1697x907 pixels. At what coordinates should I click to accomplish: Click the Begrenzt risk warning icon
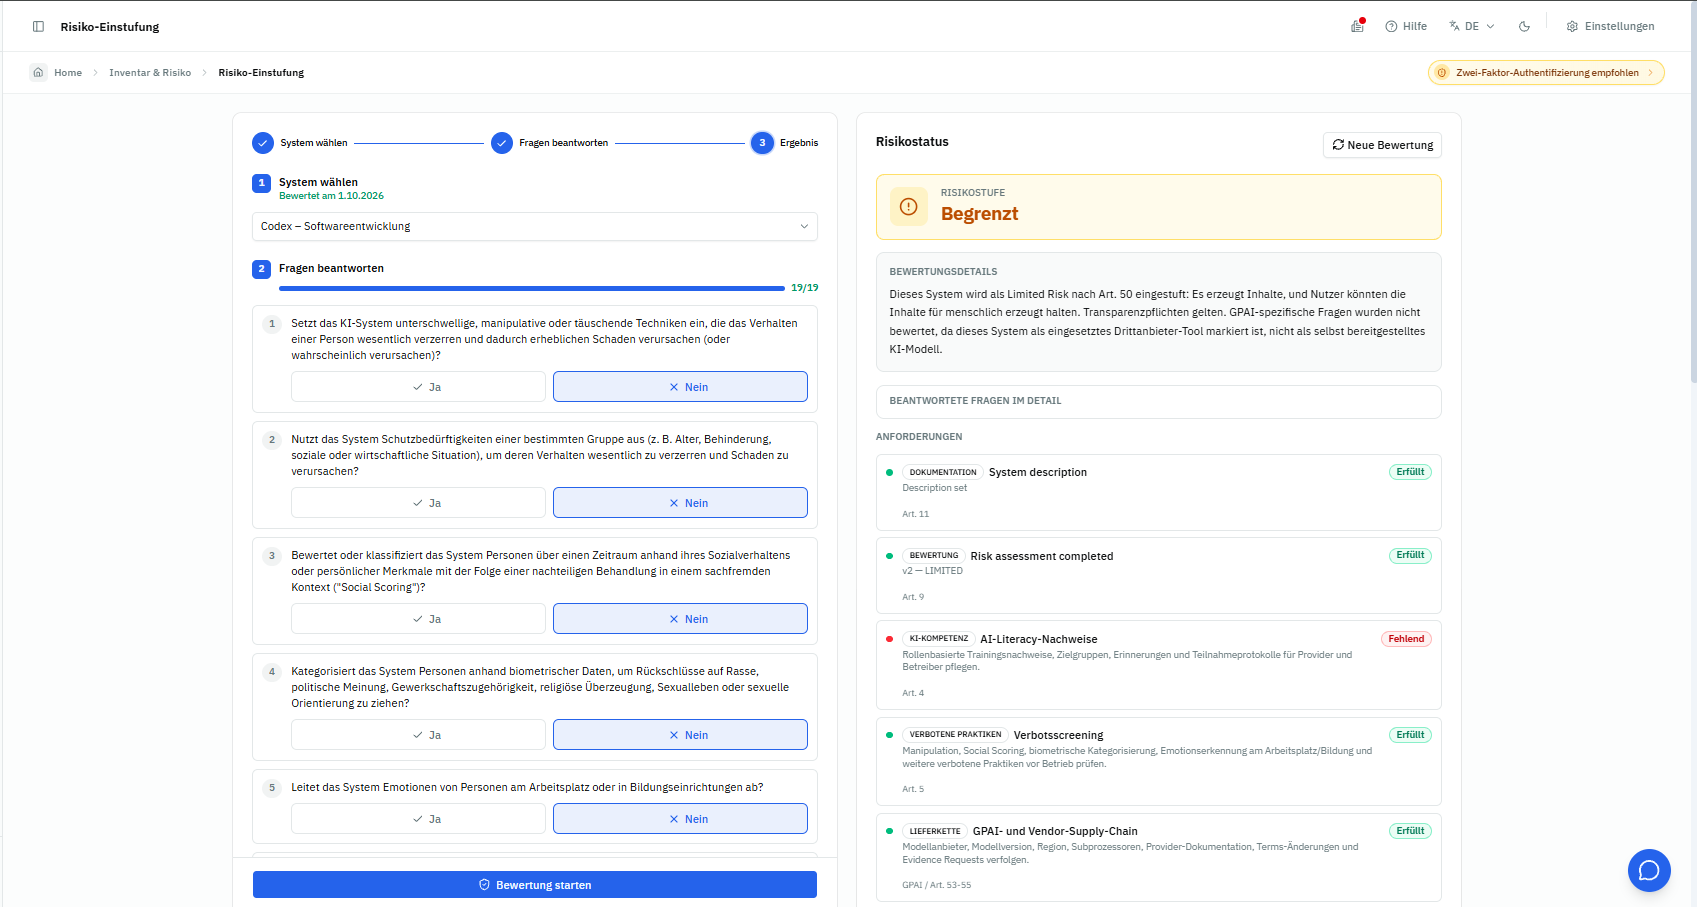tap(908, 207)
